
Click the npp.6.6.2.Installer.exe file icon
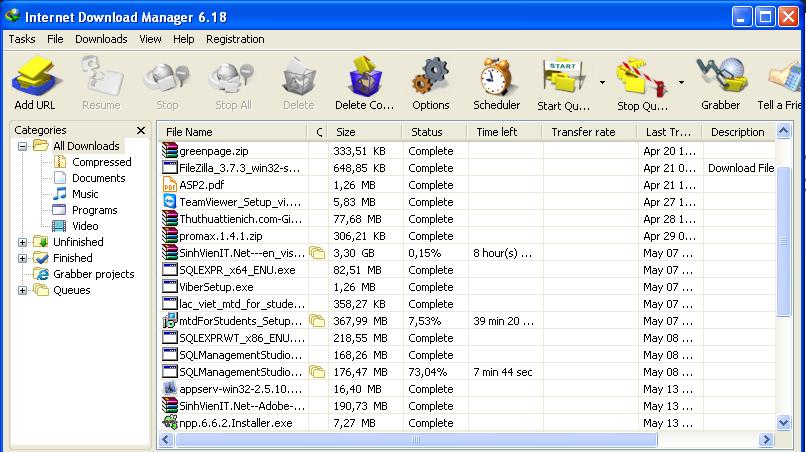170,423
